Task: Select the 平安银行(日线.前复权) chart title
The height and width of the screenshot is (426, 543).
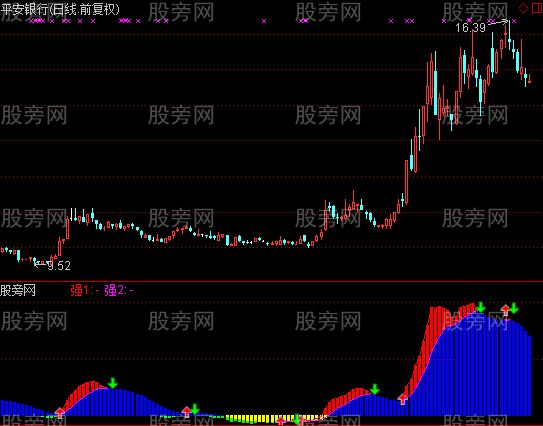Action: [60, 9]
